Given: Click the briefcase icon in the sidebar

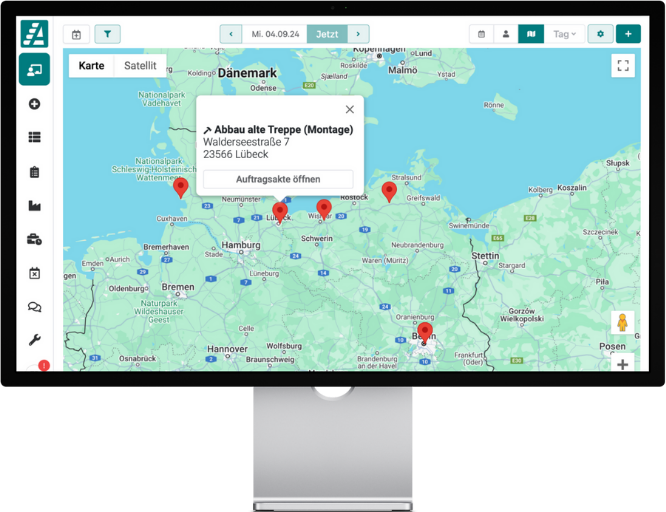Looking at the screenshot, I should [34, 240].
